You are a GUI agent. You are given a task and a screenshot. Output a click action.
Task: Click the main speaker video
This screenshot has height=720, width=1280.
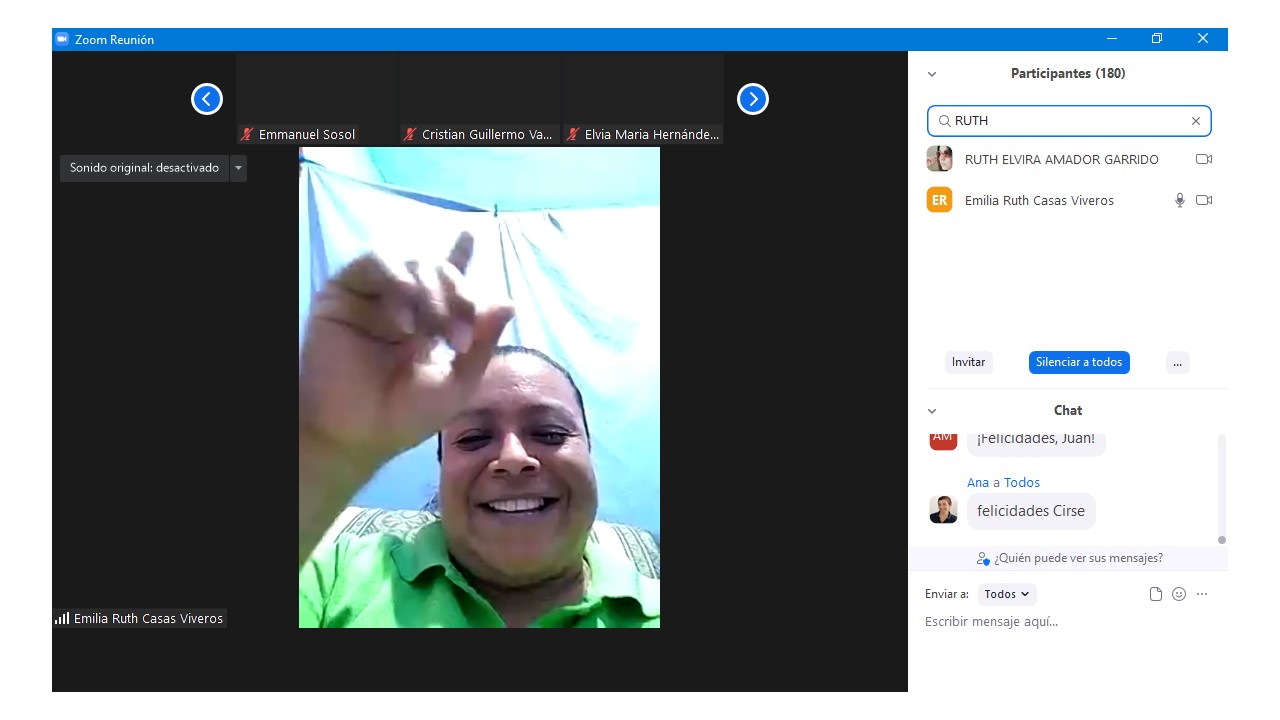[x=479, y=388]
